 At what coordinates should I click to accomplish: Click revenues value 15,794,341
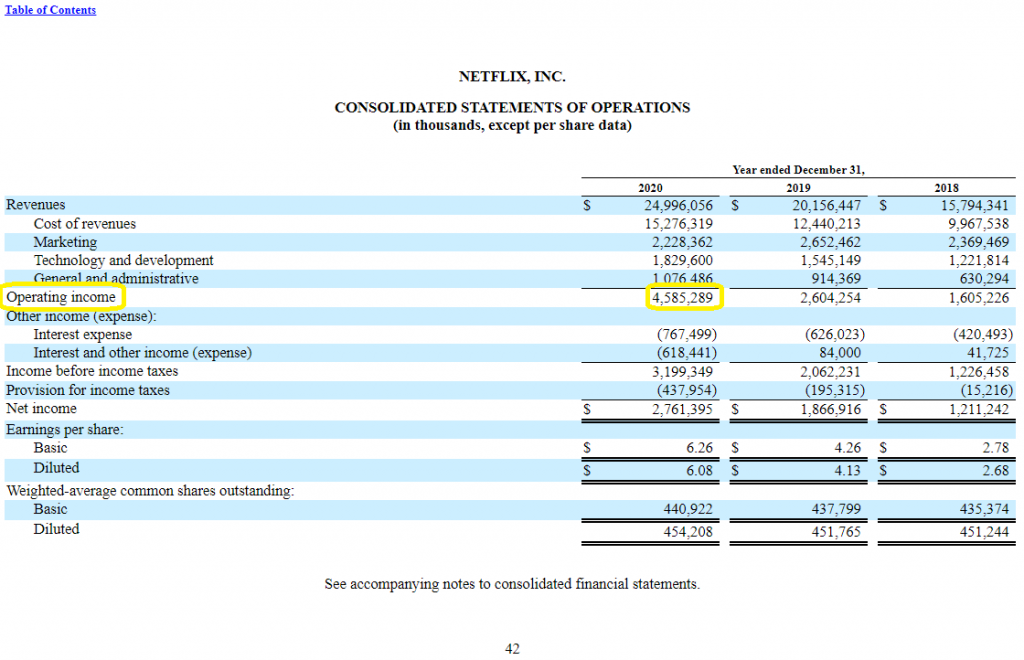tap(975, 206)
